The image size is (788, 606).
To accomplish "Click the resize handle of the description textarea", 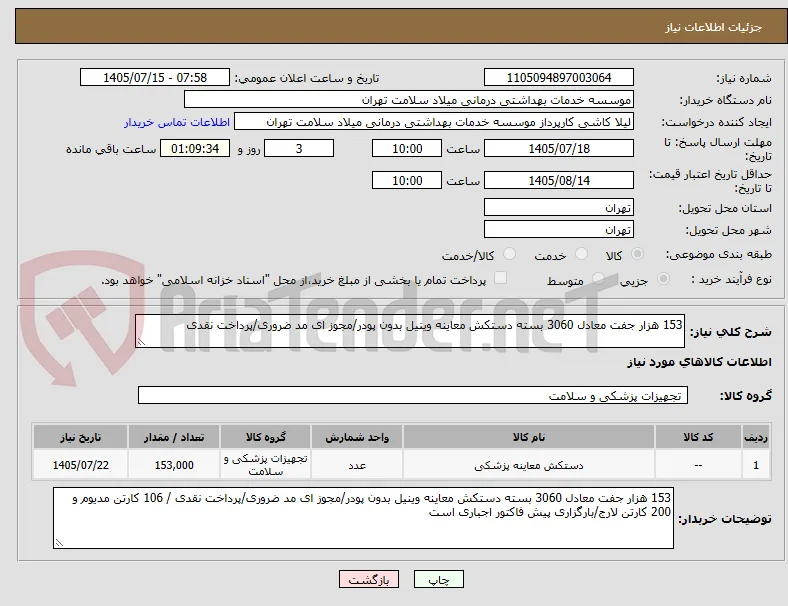I will click(141, 342).
